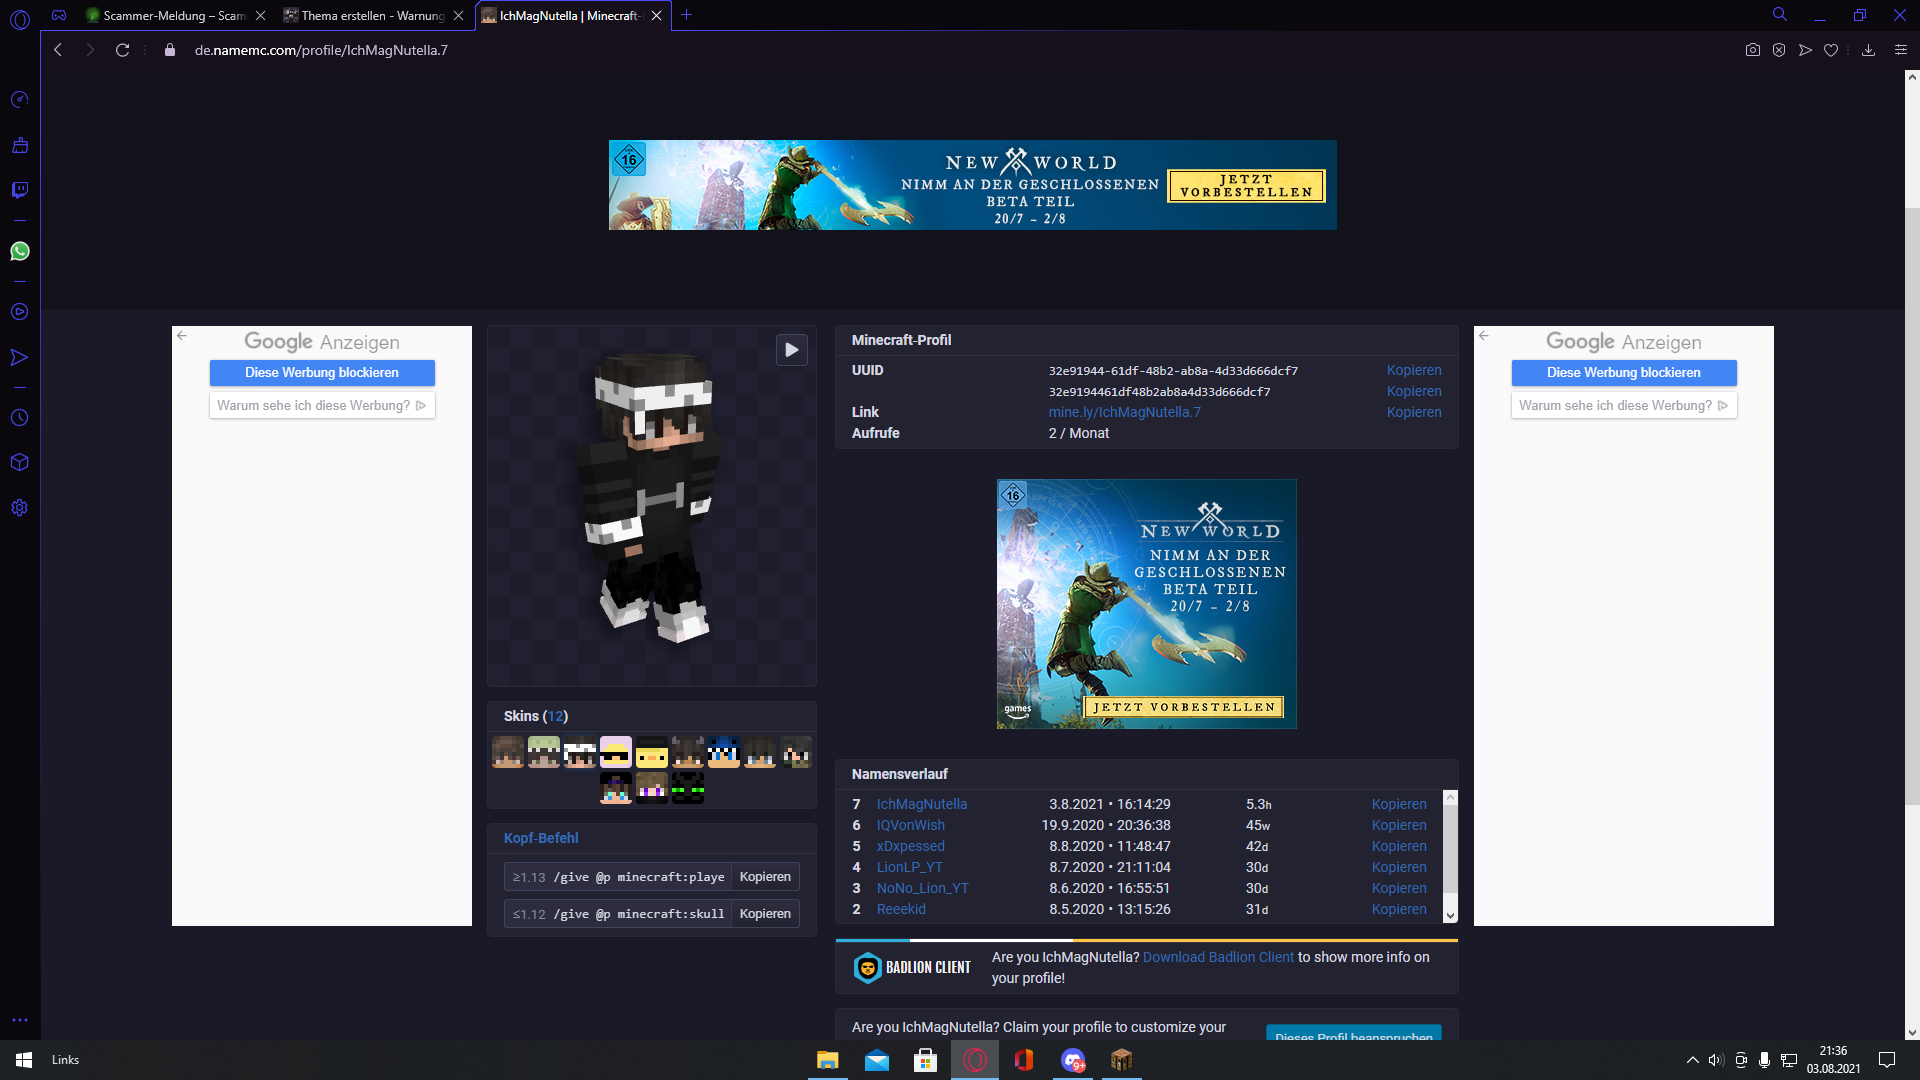The height and width of the screenshot is (1080, 1920).
Task: Open the Easy Setup menu
Action: coord(1901,50)
